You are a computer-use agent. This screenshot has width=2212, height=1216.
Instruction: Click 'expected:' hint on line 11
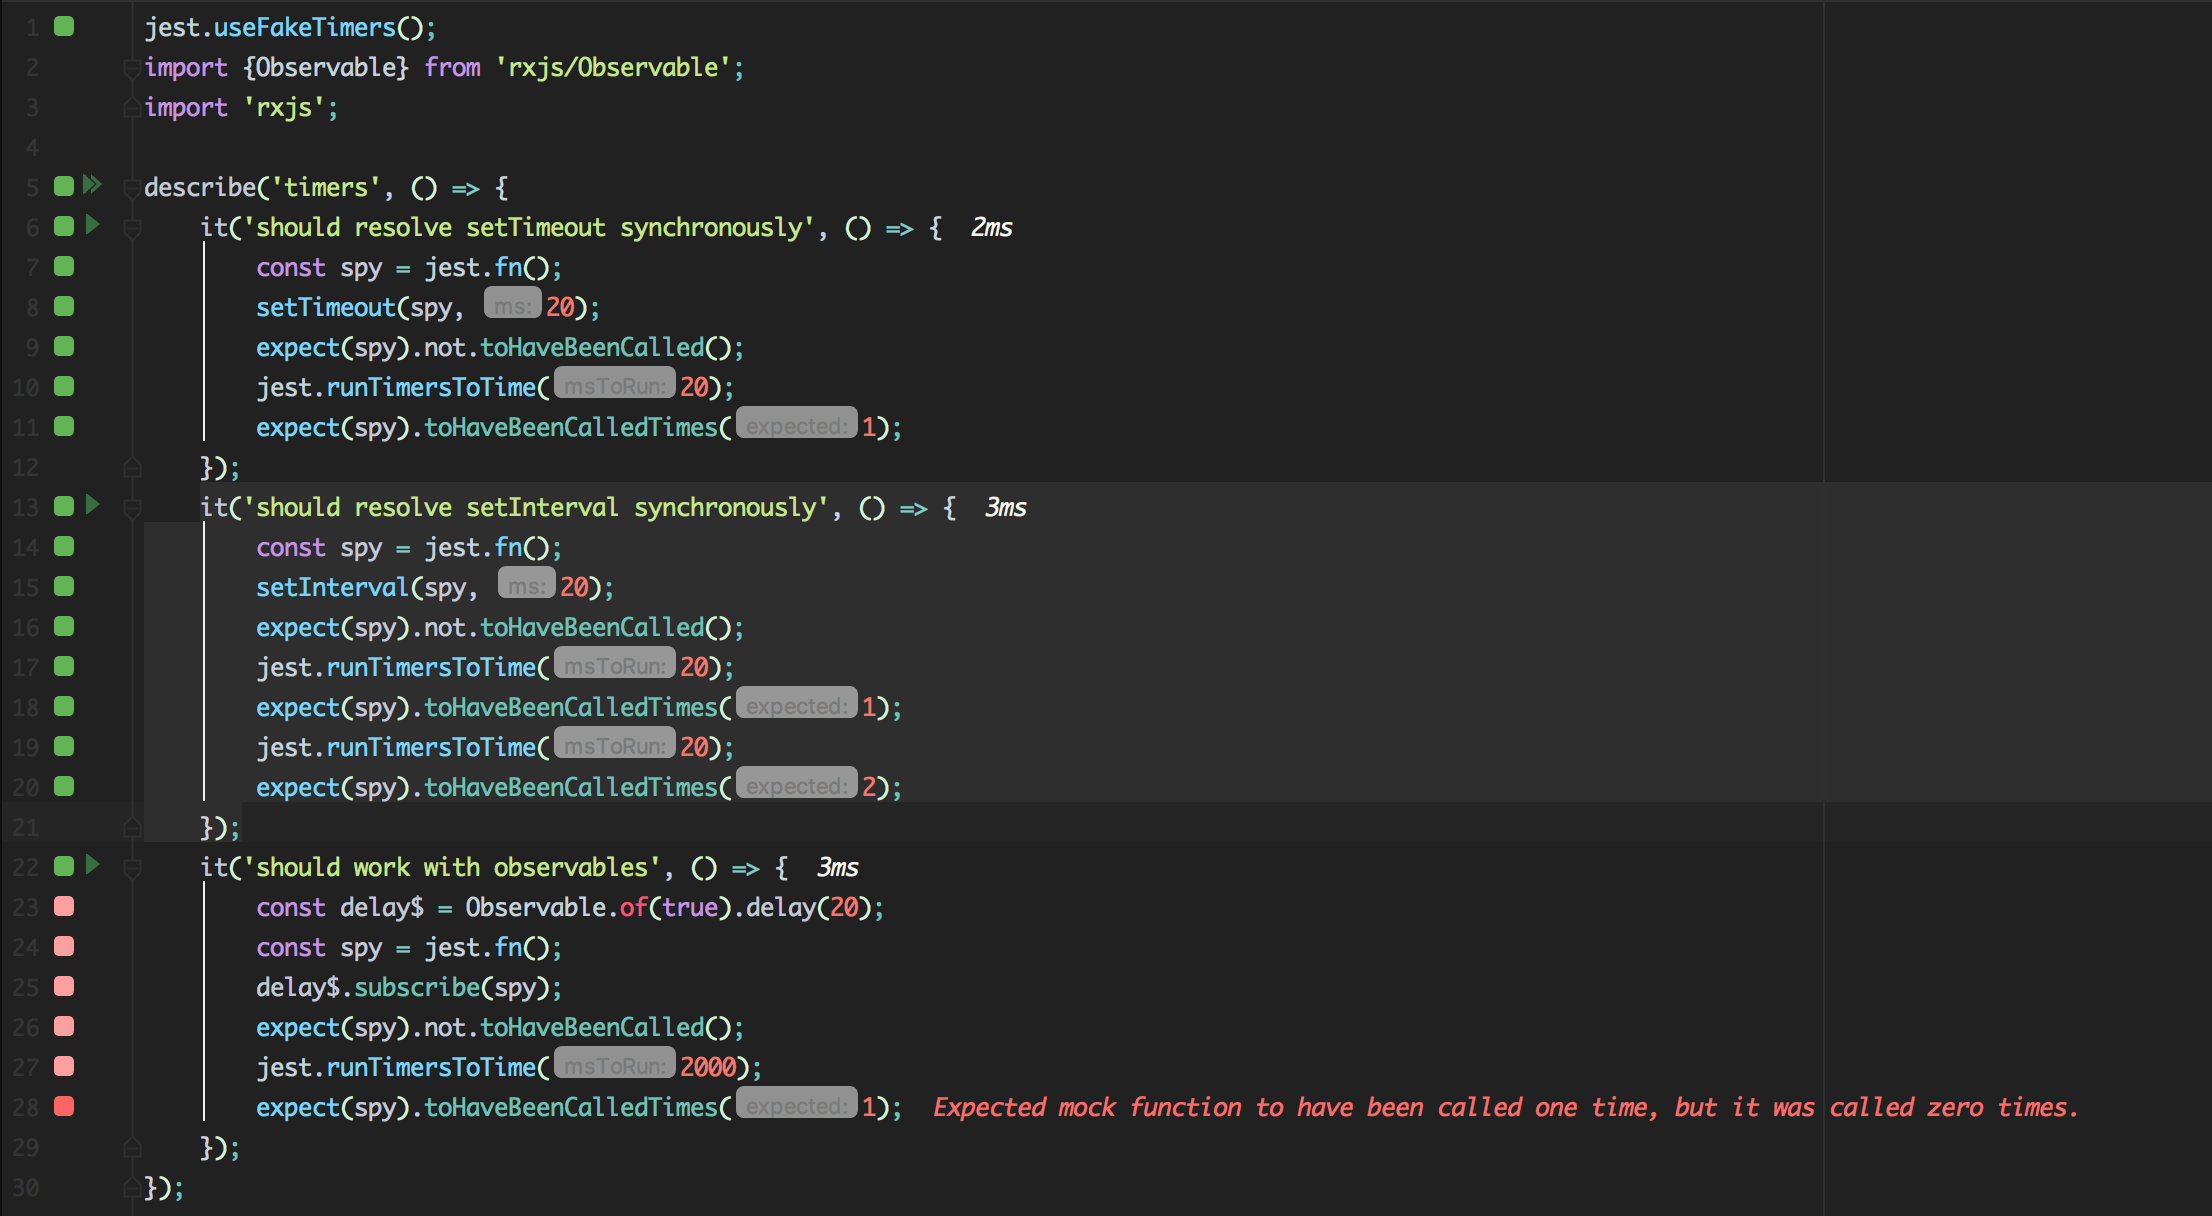(x=797, y=424)
